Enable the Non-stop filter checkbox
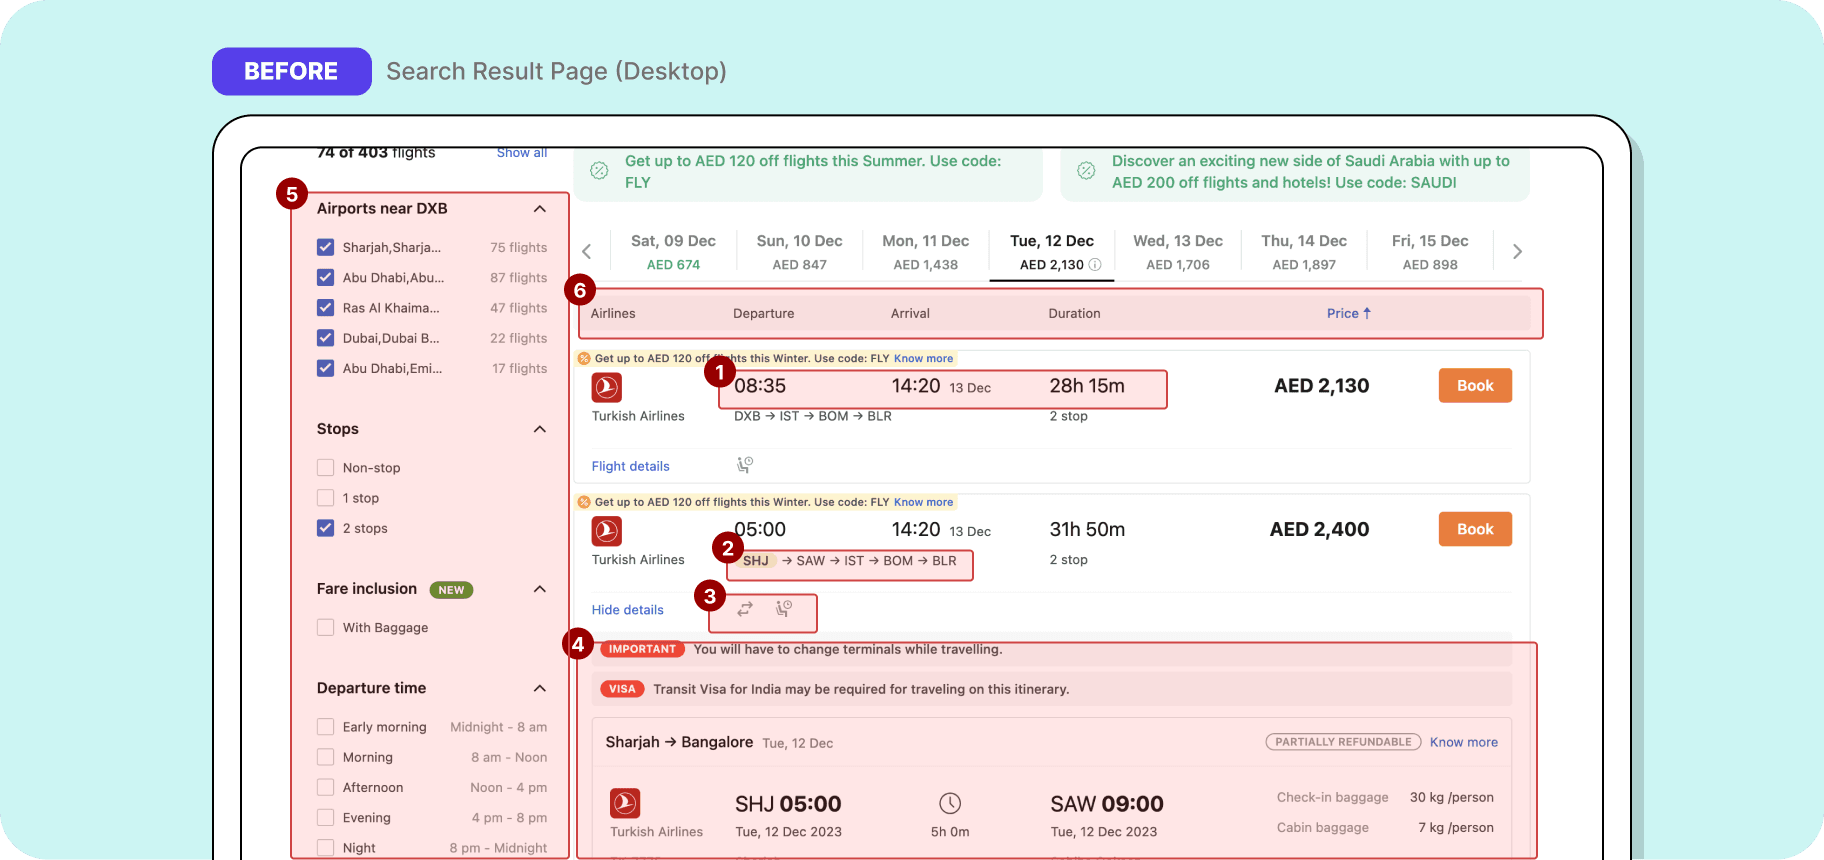 pyautogui.click(x=325, y=468)
